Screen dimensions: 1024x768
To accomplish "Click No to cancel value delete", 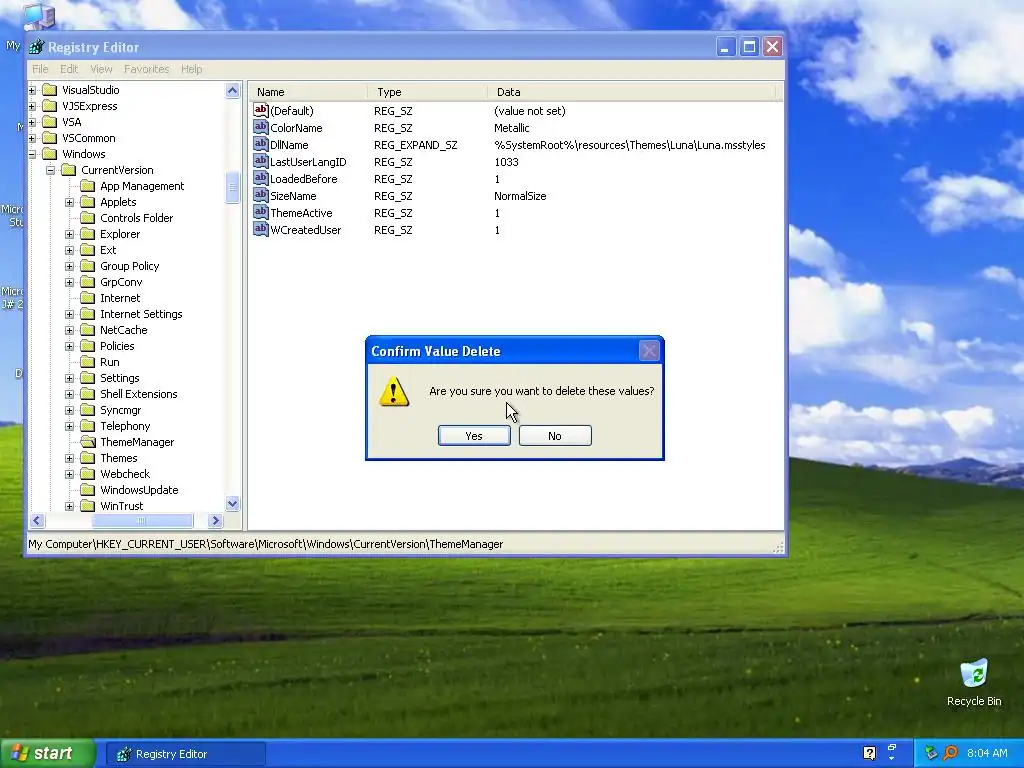I will tap(555, 436).
